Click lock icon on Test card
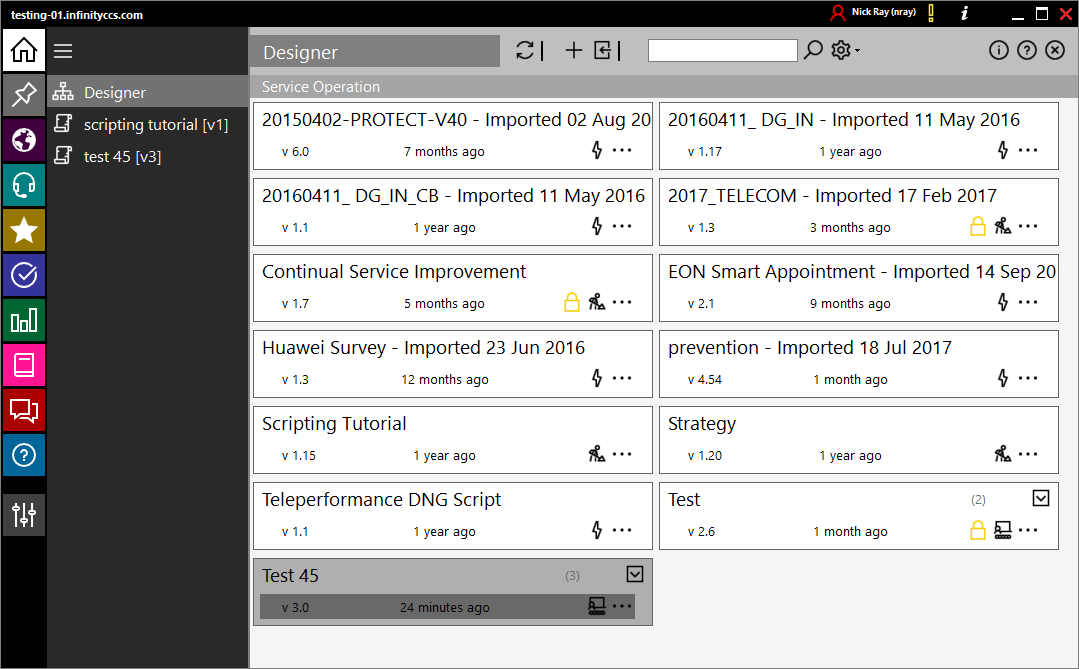1079x669 pixels. click(977, 529)
